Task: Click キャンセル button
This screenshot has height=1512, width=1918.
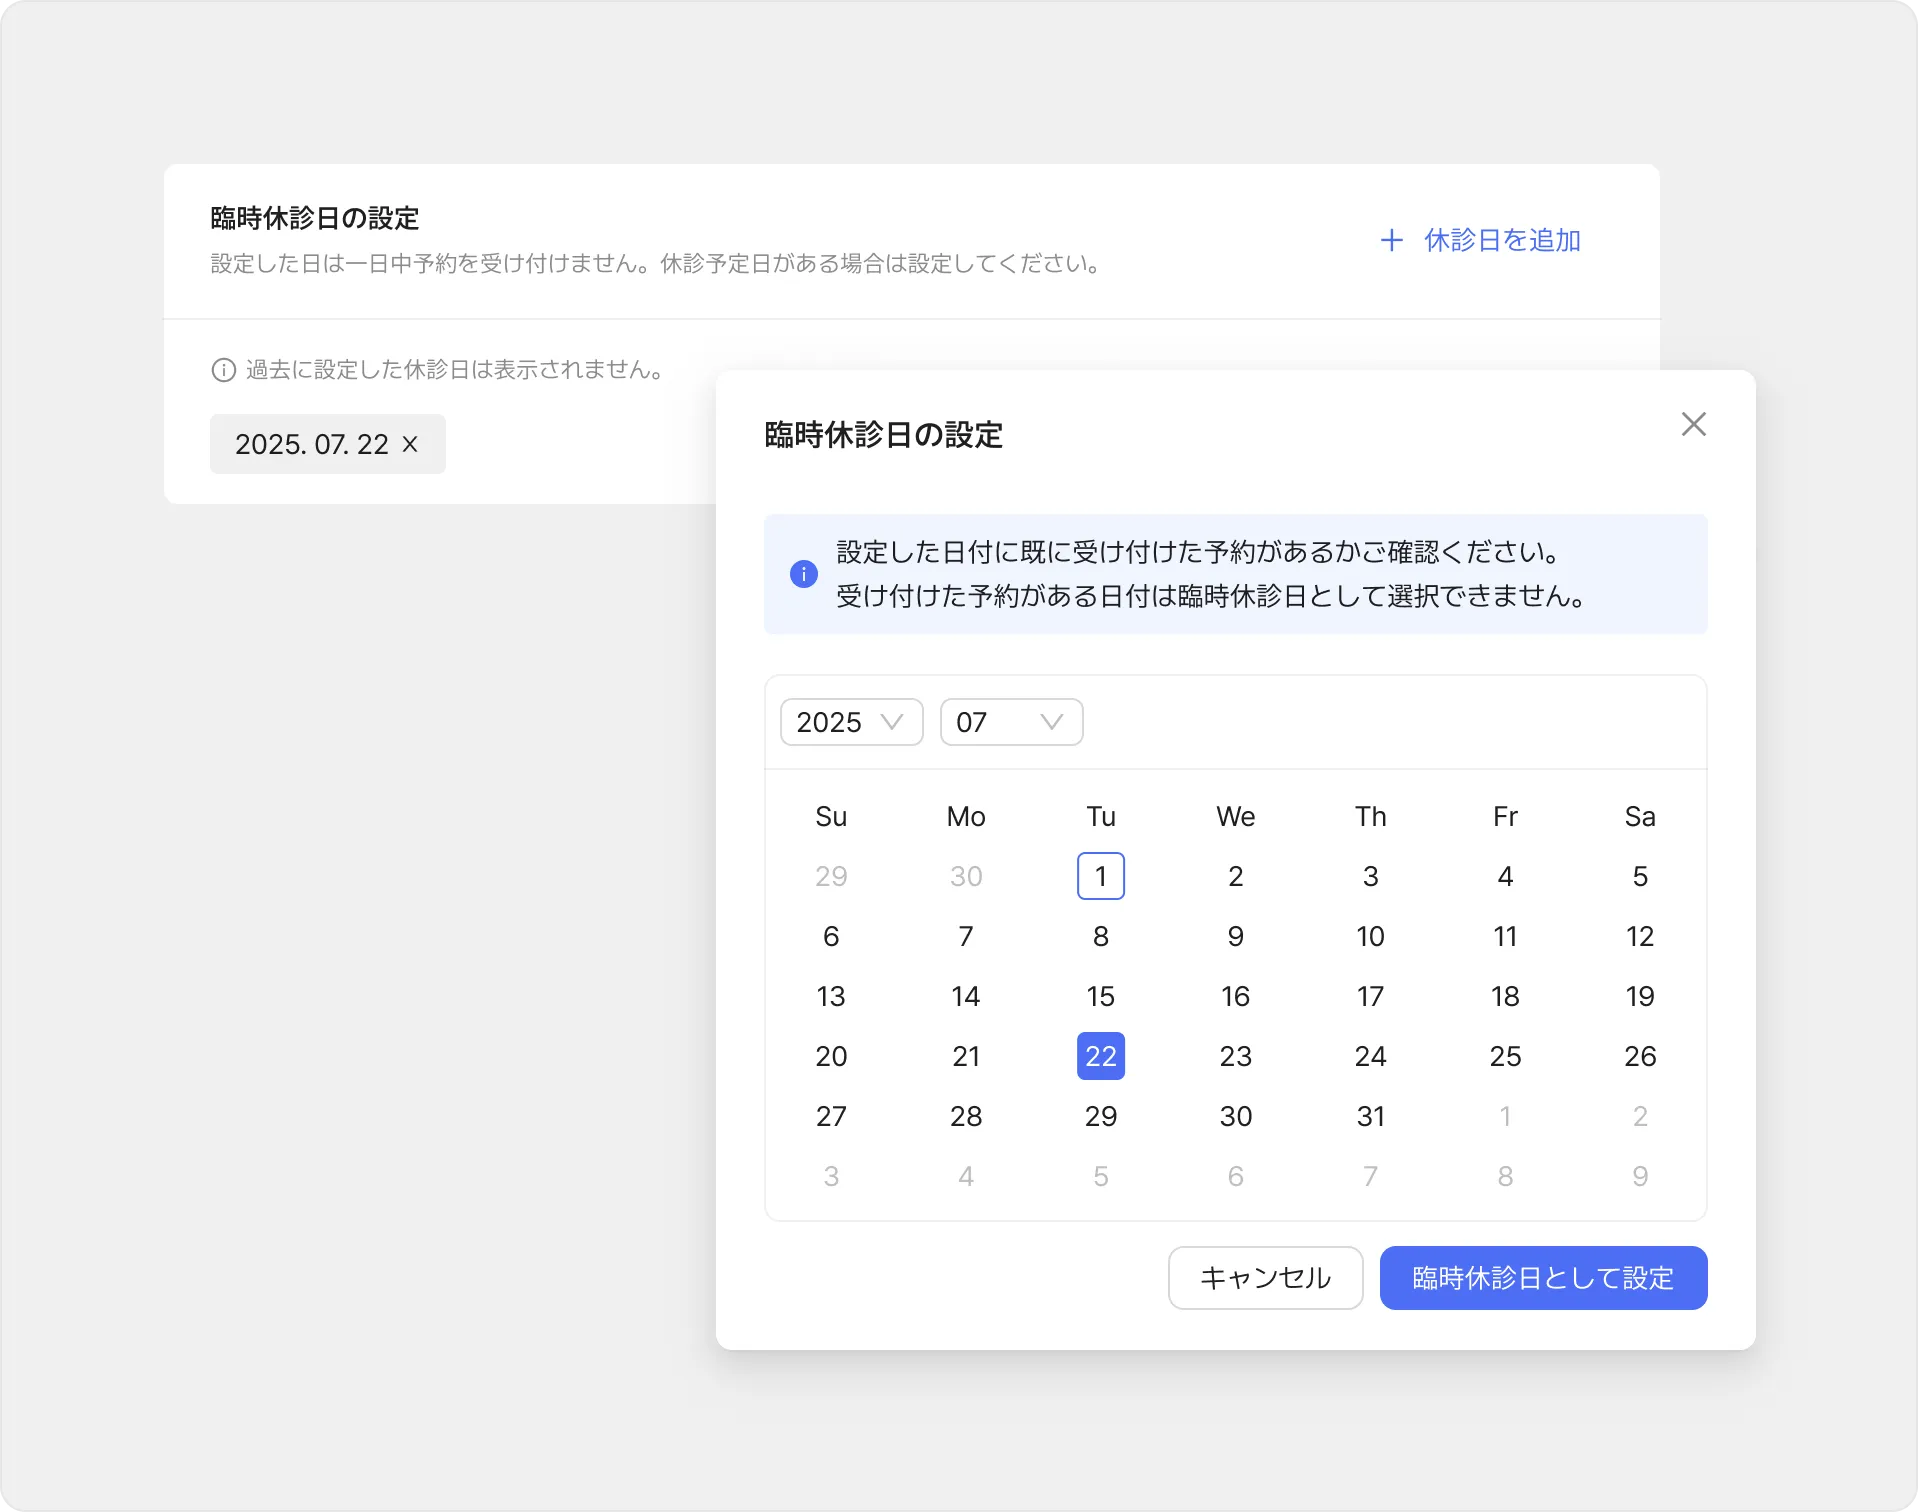Action: coord(1265,1278)
